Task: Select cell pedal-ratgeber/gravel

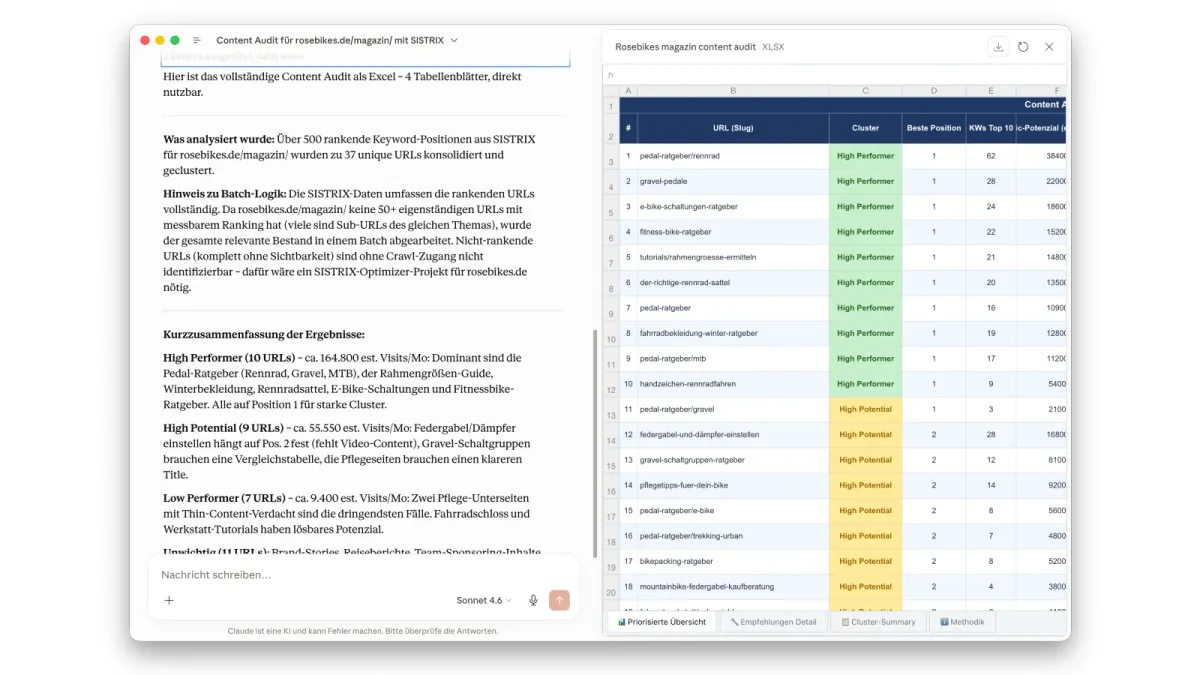Action: click(733, 409)
